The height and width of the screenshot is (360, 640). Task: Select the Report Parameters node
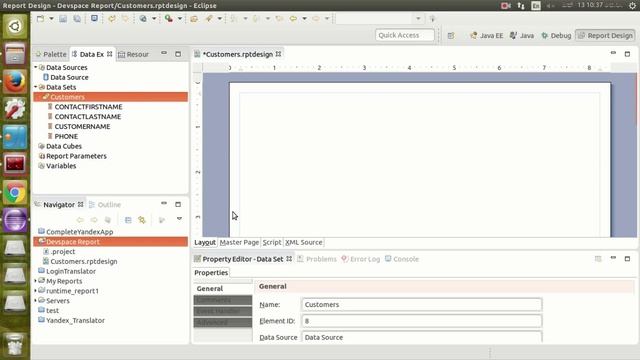(x=72, y=156)
